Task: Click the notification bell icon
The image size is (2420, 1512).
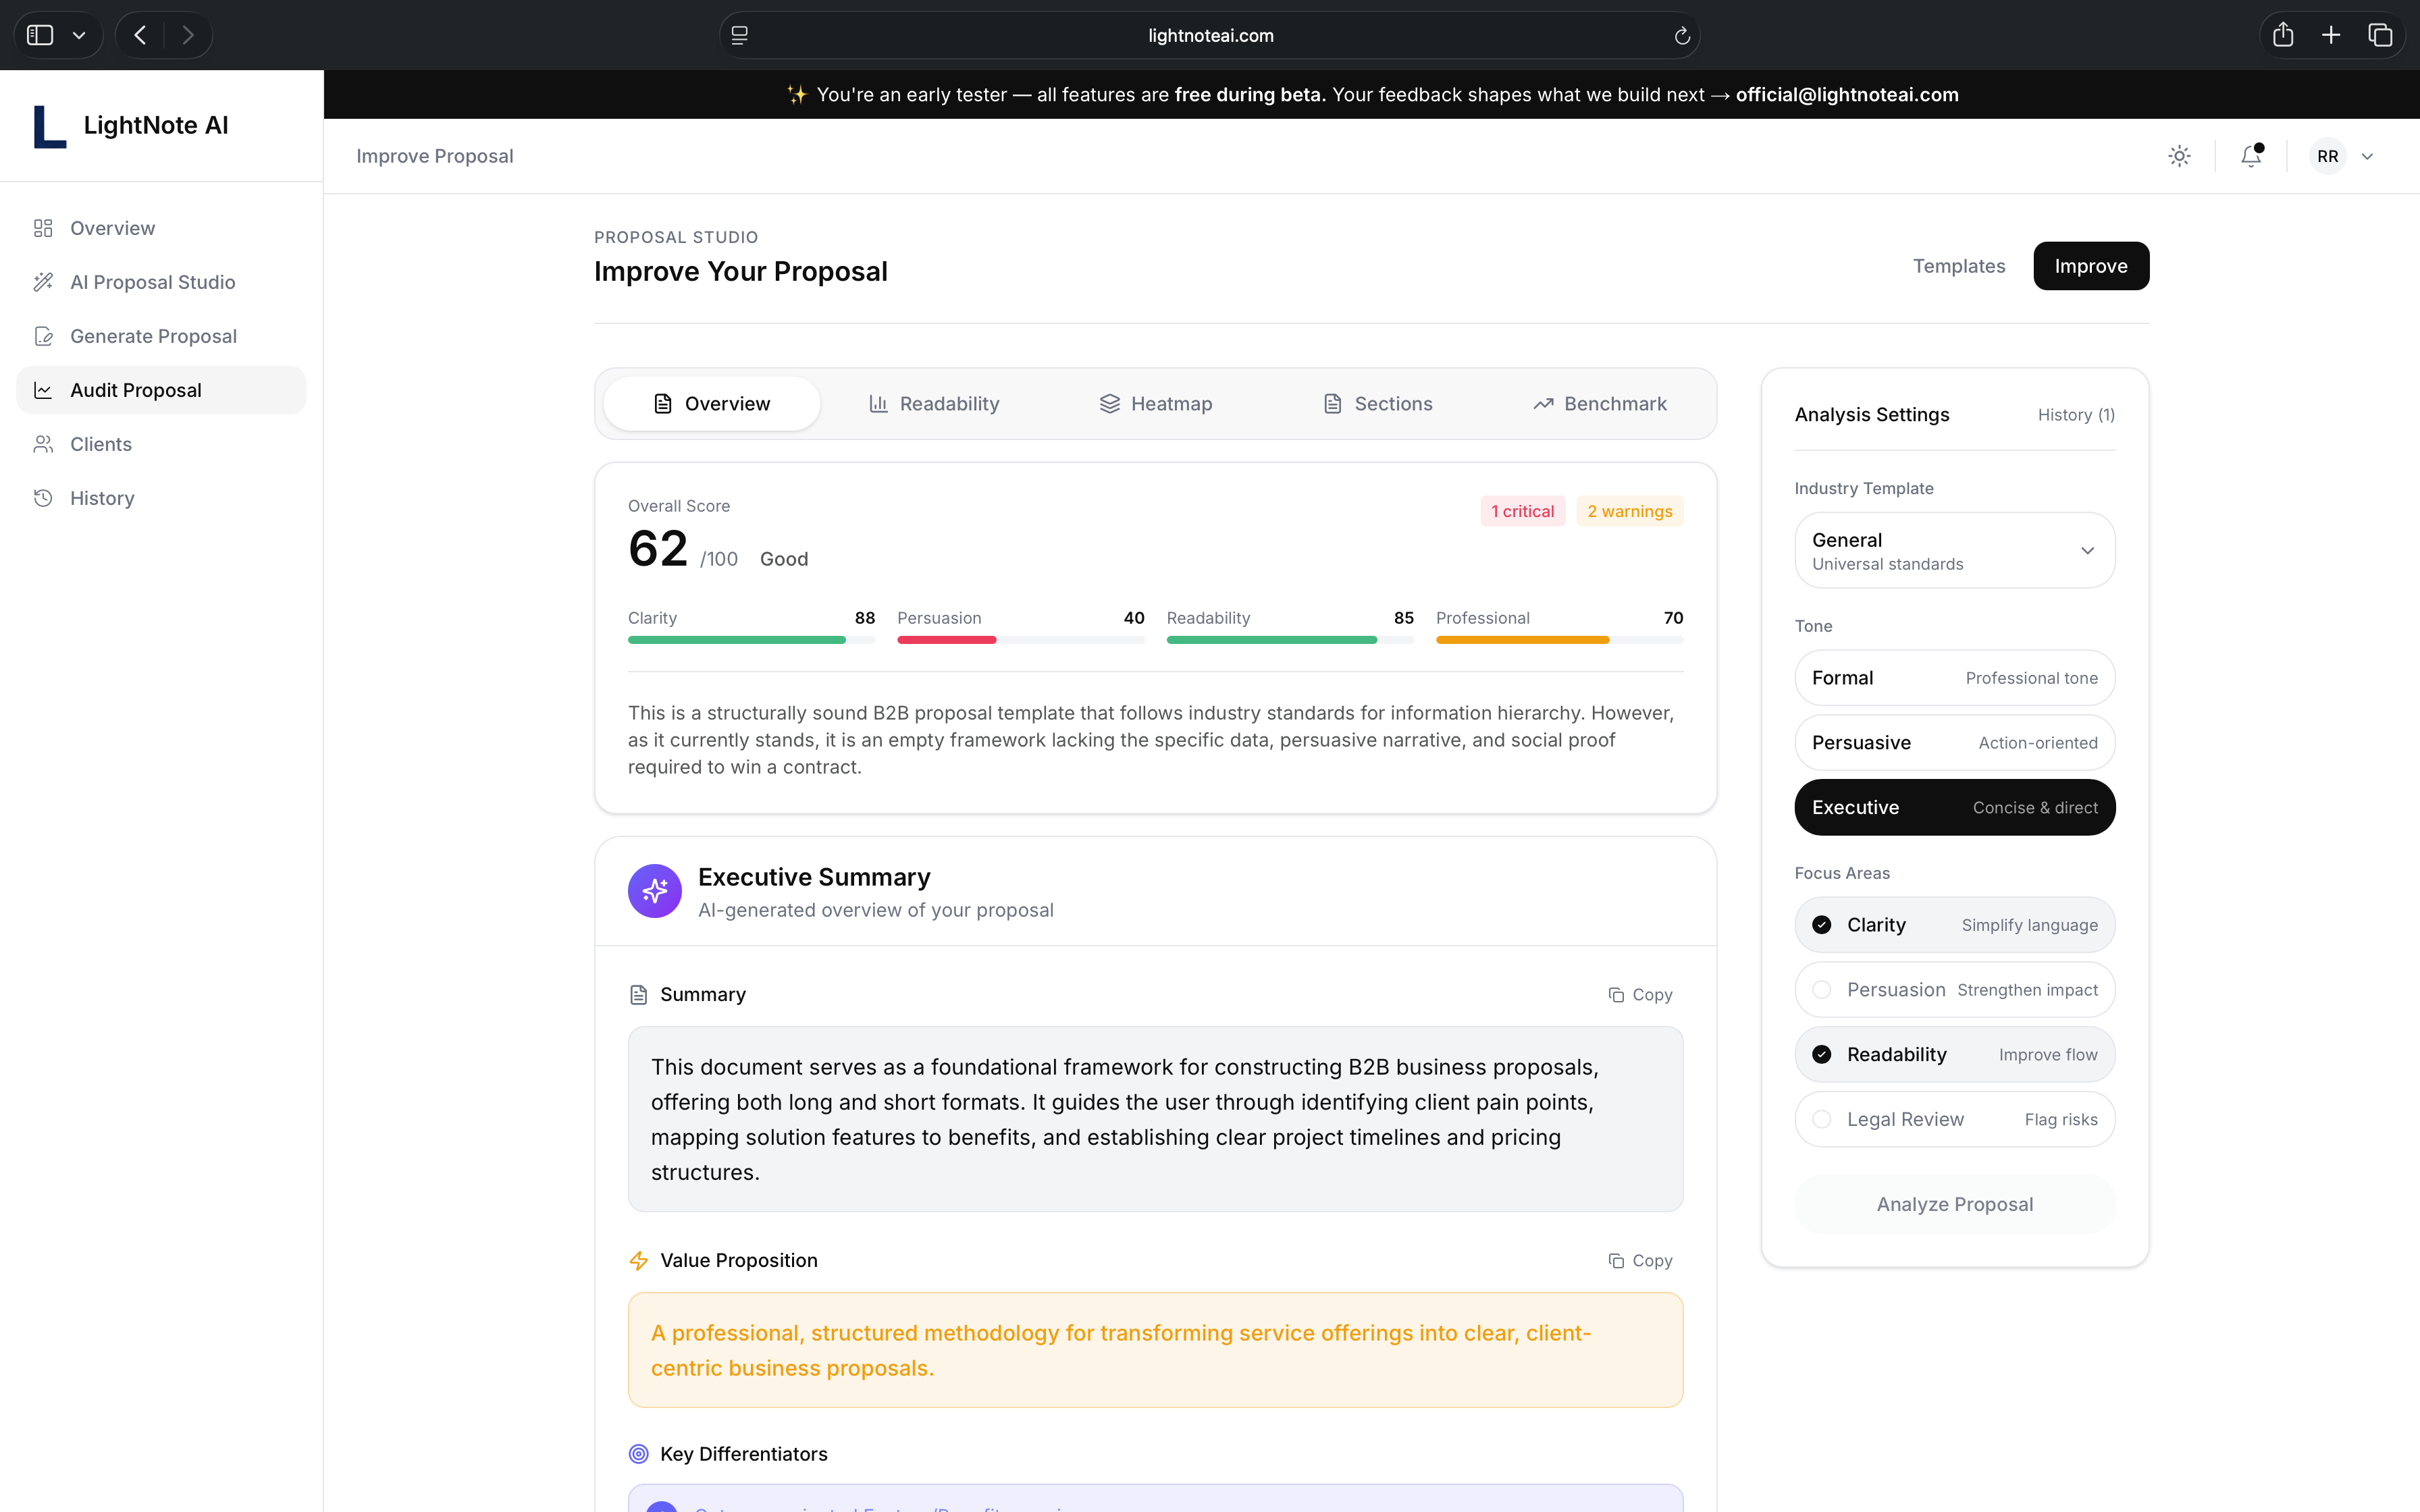Action: 2250,156
